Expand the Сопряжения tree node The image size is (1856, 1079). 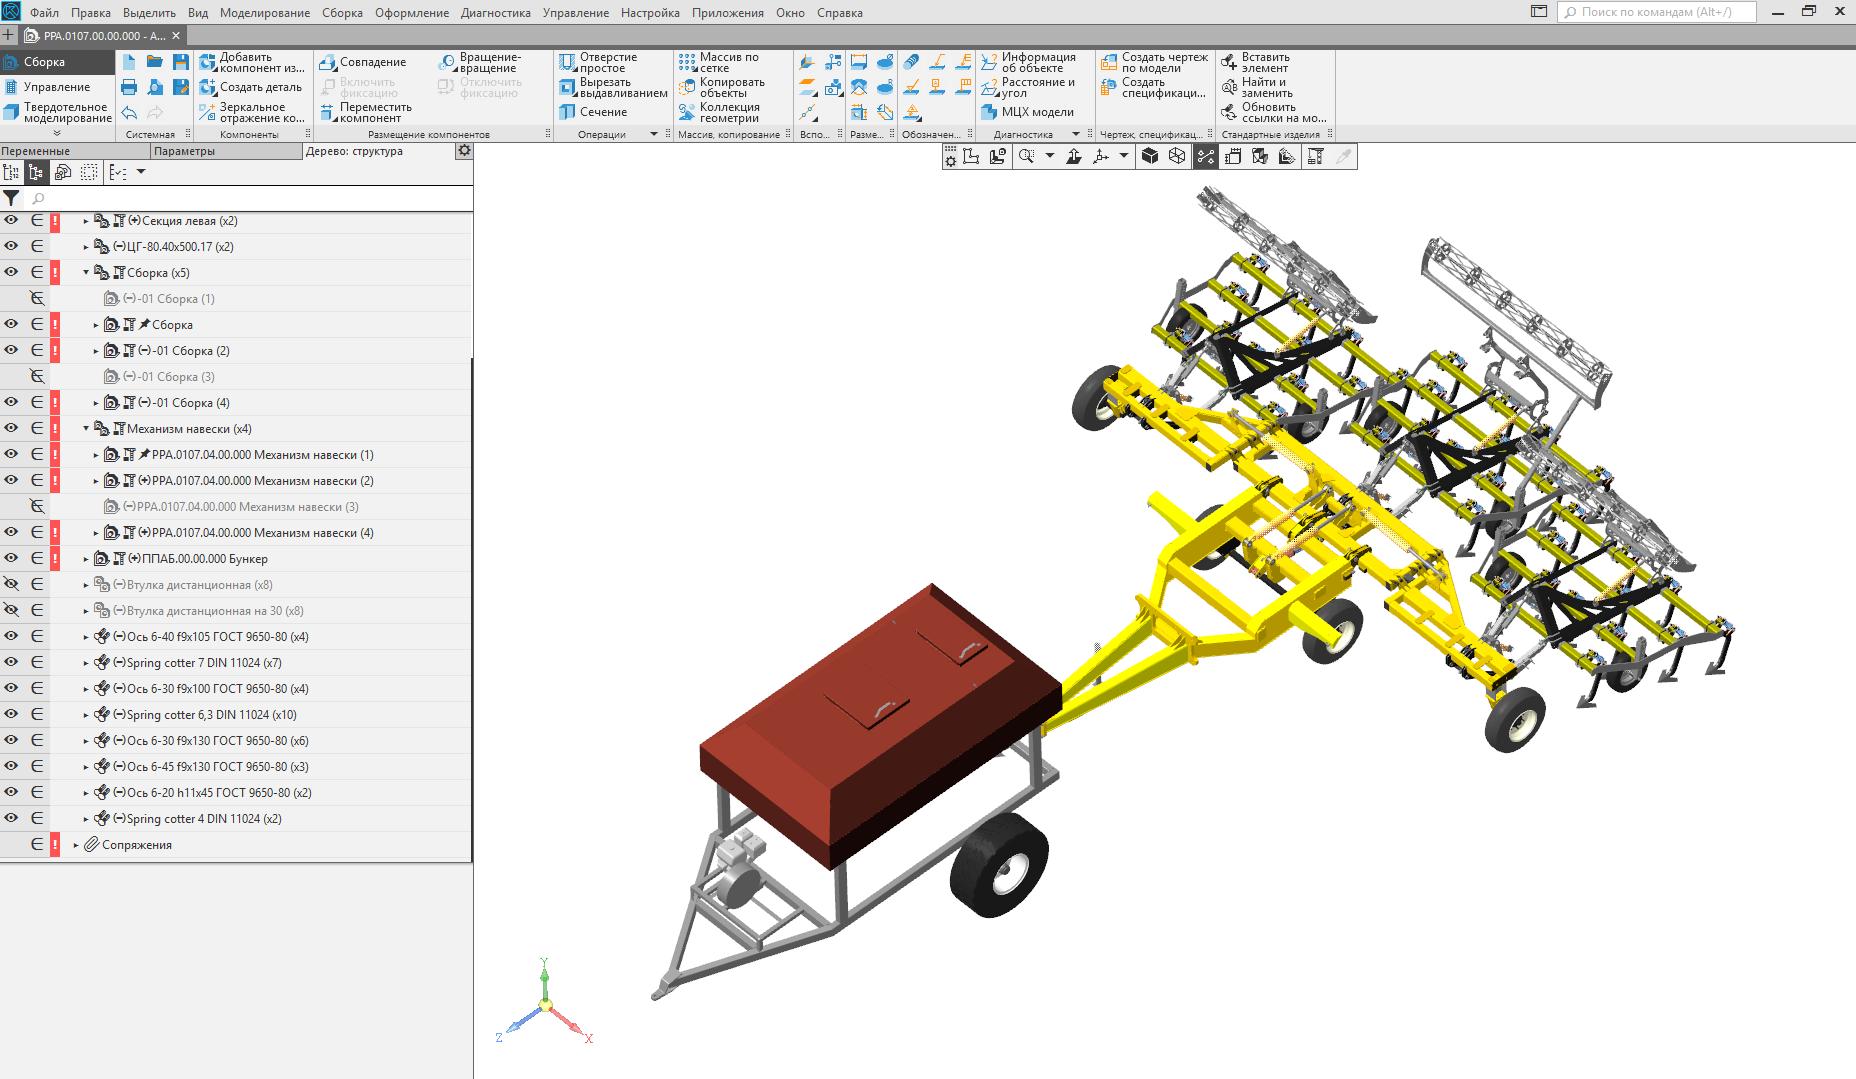76,845
